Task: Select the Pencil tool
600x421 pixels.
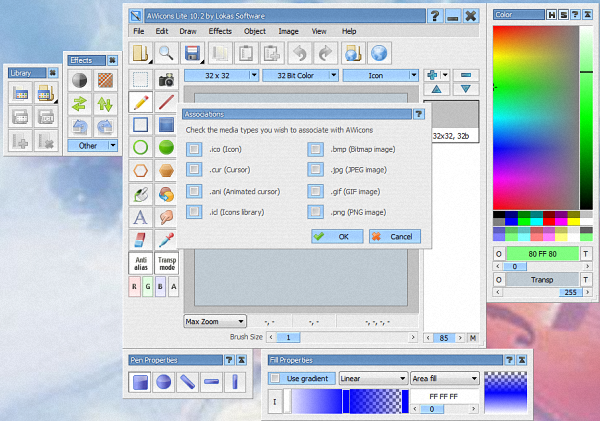Action: click(x=140, y=102)
